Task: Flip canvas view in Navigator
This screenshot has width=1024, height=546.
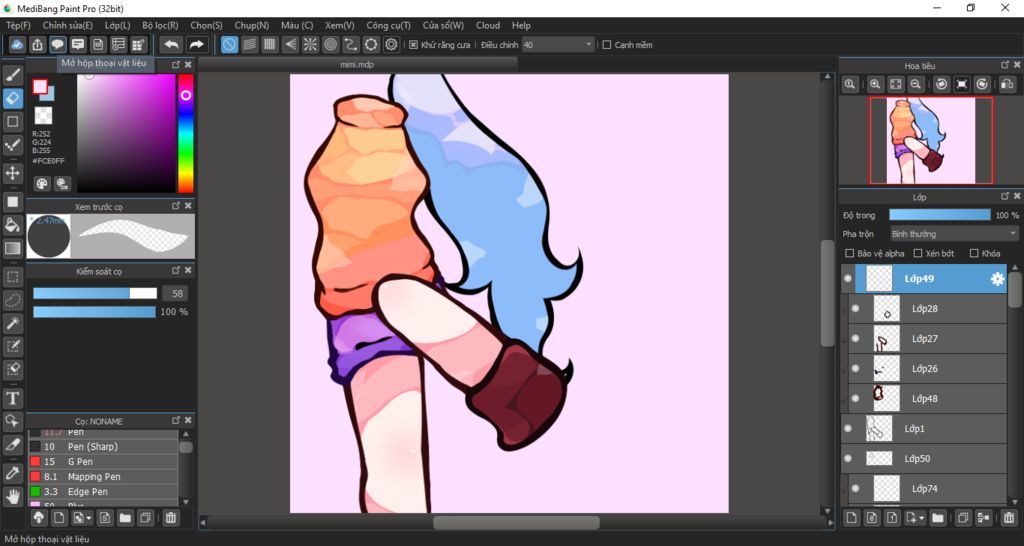Action: (x=1006, y=84)
